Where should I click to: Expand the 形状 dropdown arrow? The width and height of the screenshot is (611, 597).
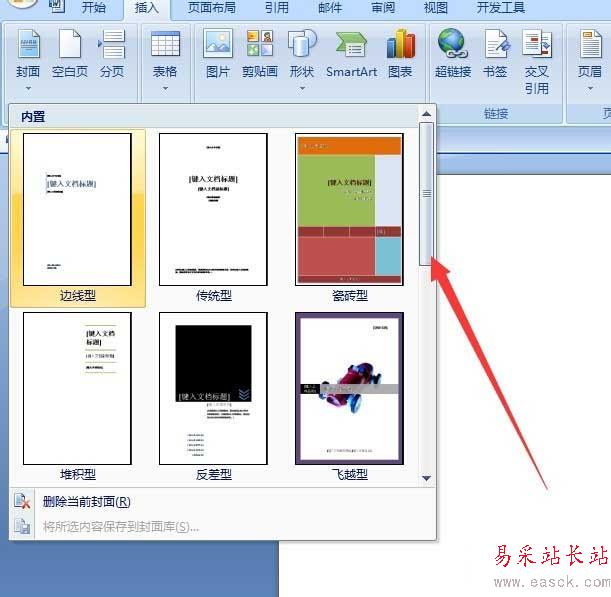pos(302,88)
